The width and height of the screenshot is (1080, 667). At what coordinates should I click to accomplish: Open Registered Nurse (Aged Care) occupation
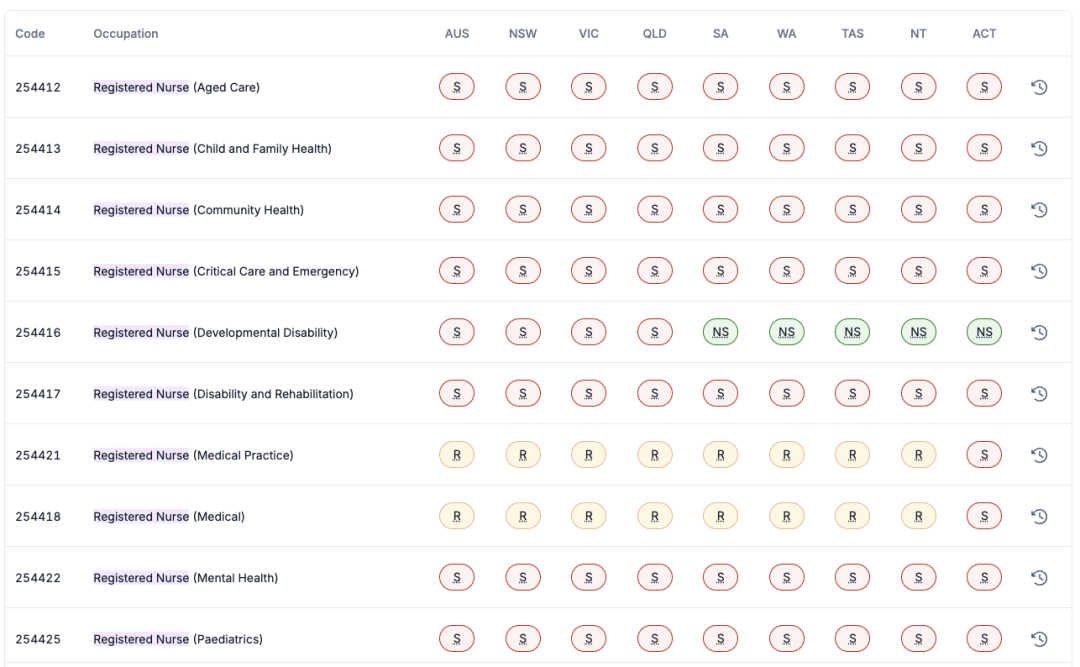176,87
